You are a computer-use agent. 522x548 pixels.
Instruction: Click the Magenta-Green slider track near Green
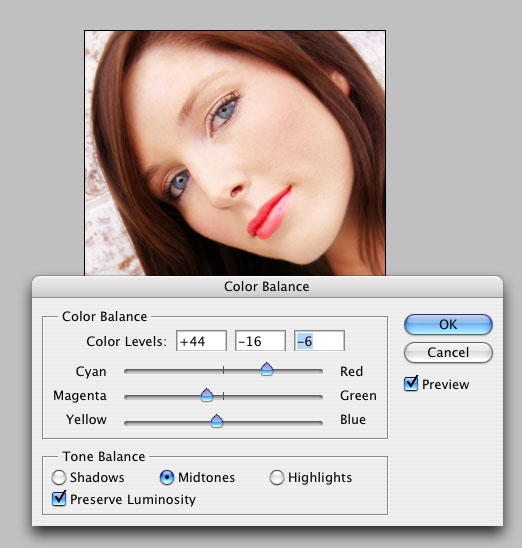click(x=307, y=397)
